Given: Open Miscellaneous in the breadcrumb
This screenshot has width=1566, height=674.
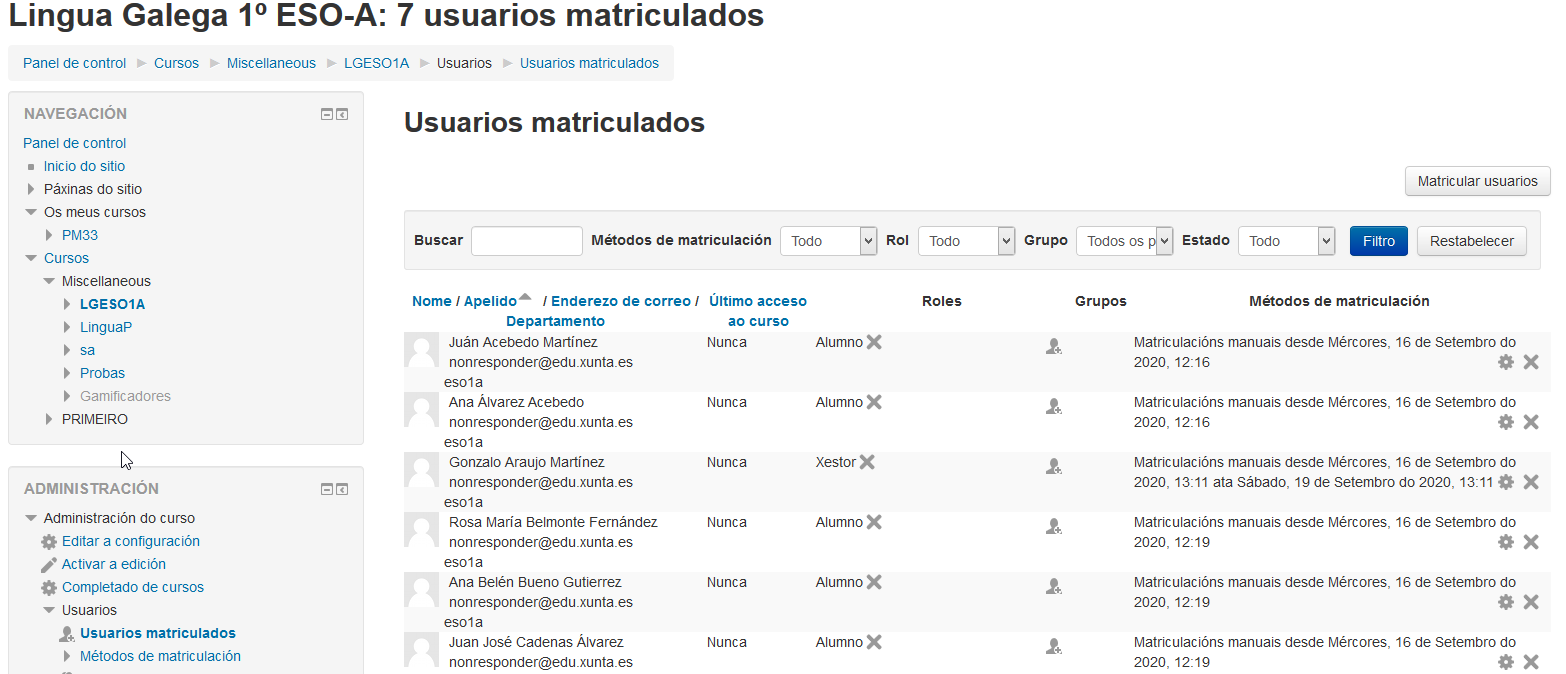Looking at the screenshot, I should pyautogui.click(x=271, y=63).
